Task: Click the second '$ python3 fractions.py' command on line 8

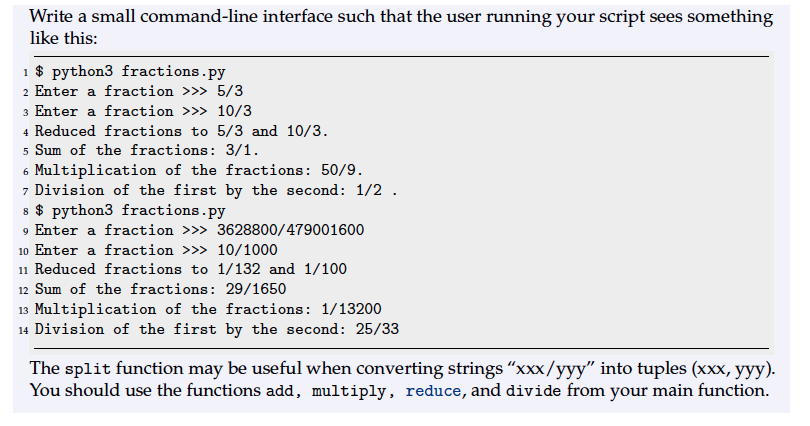Action: pyautogui.click(x=130, y=210)
